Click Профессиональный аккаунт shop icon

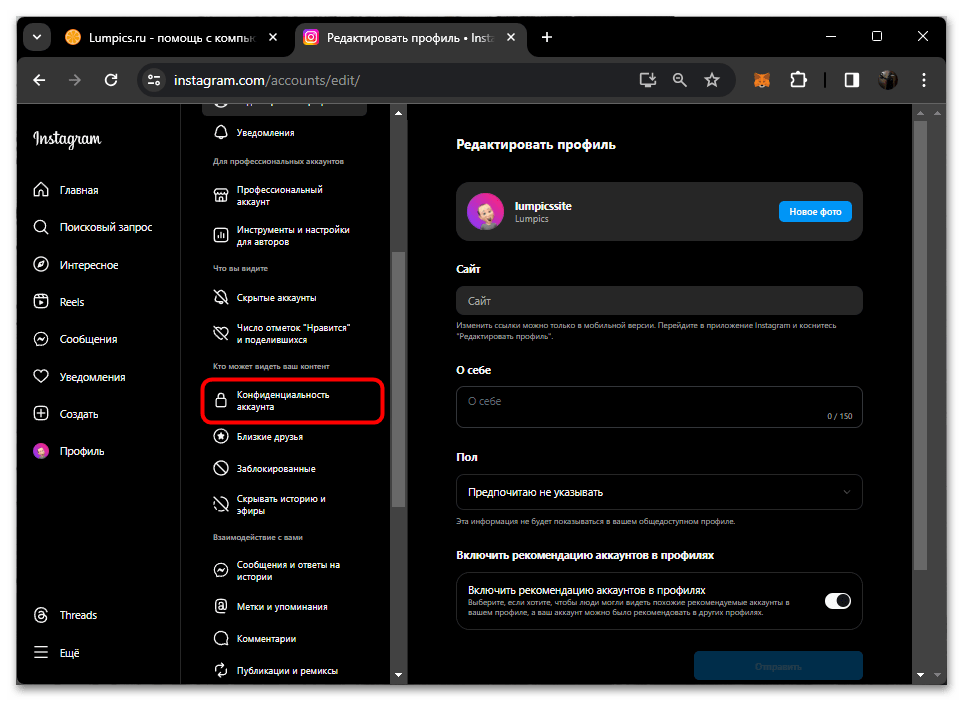tap(220, 195)
